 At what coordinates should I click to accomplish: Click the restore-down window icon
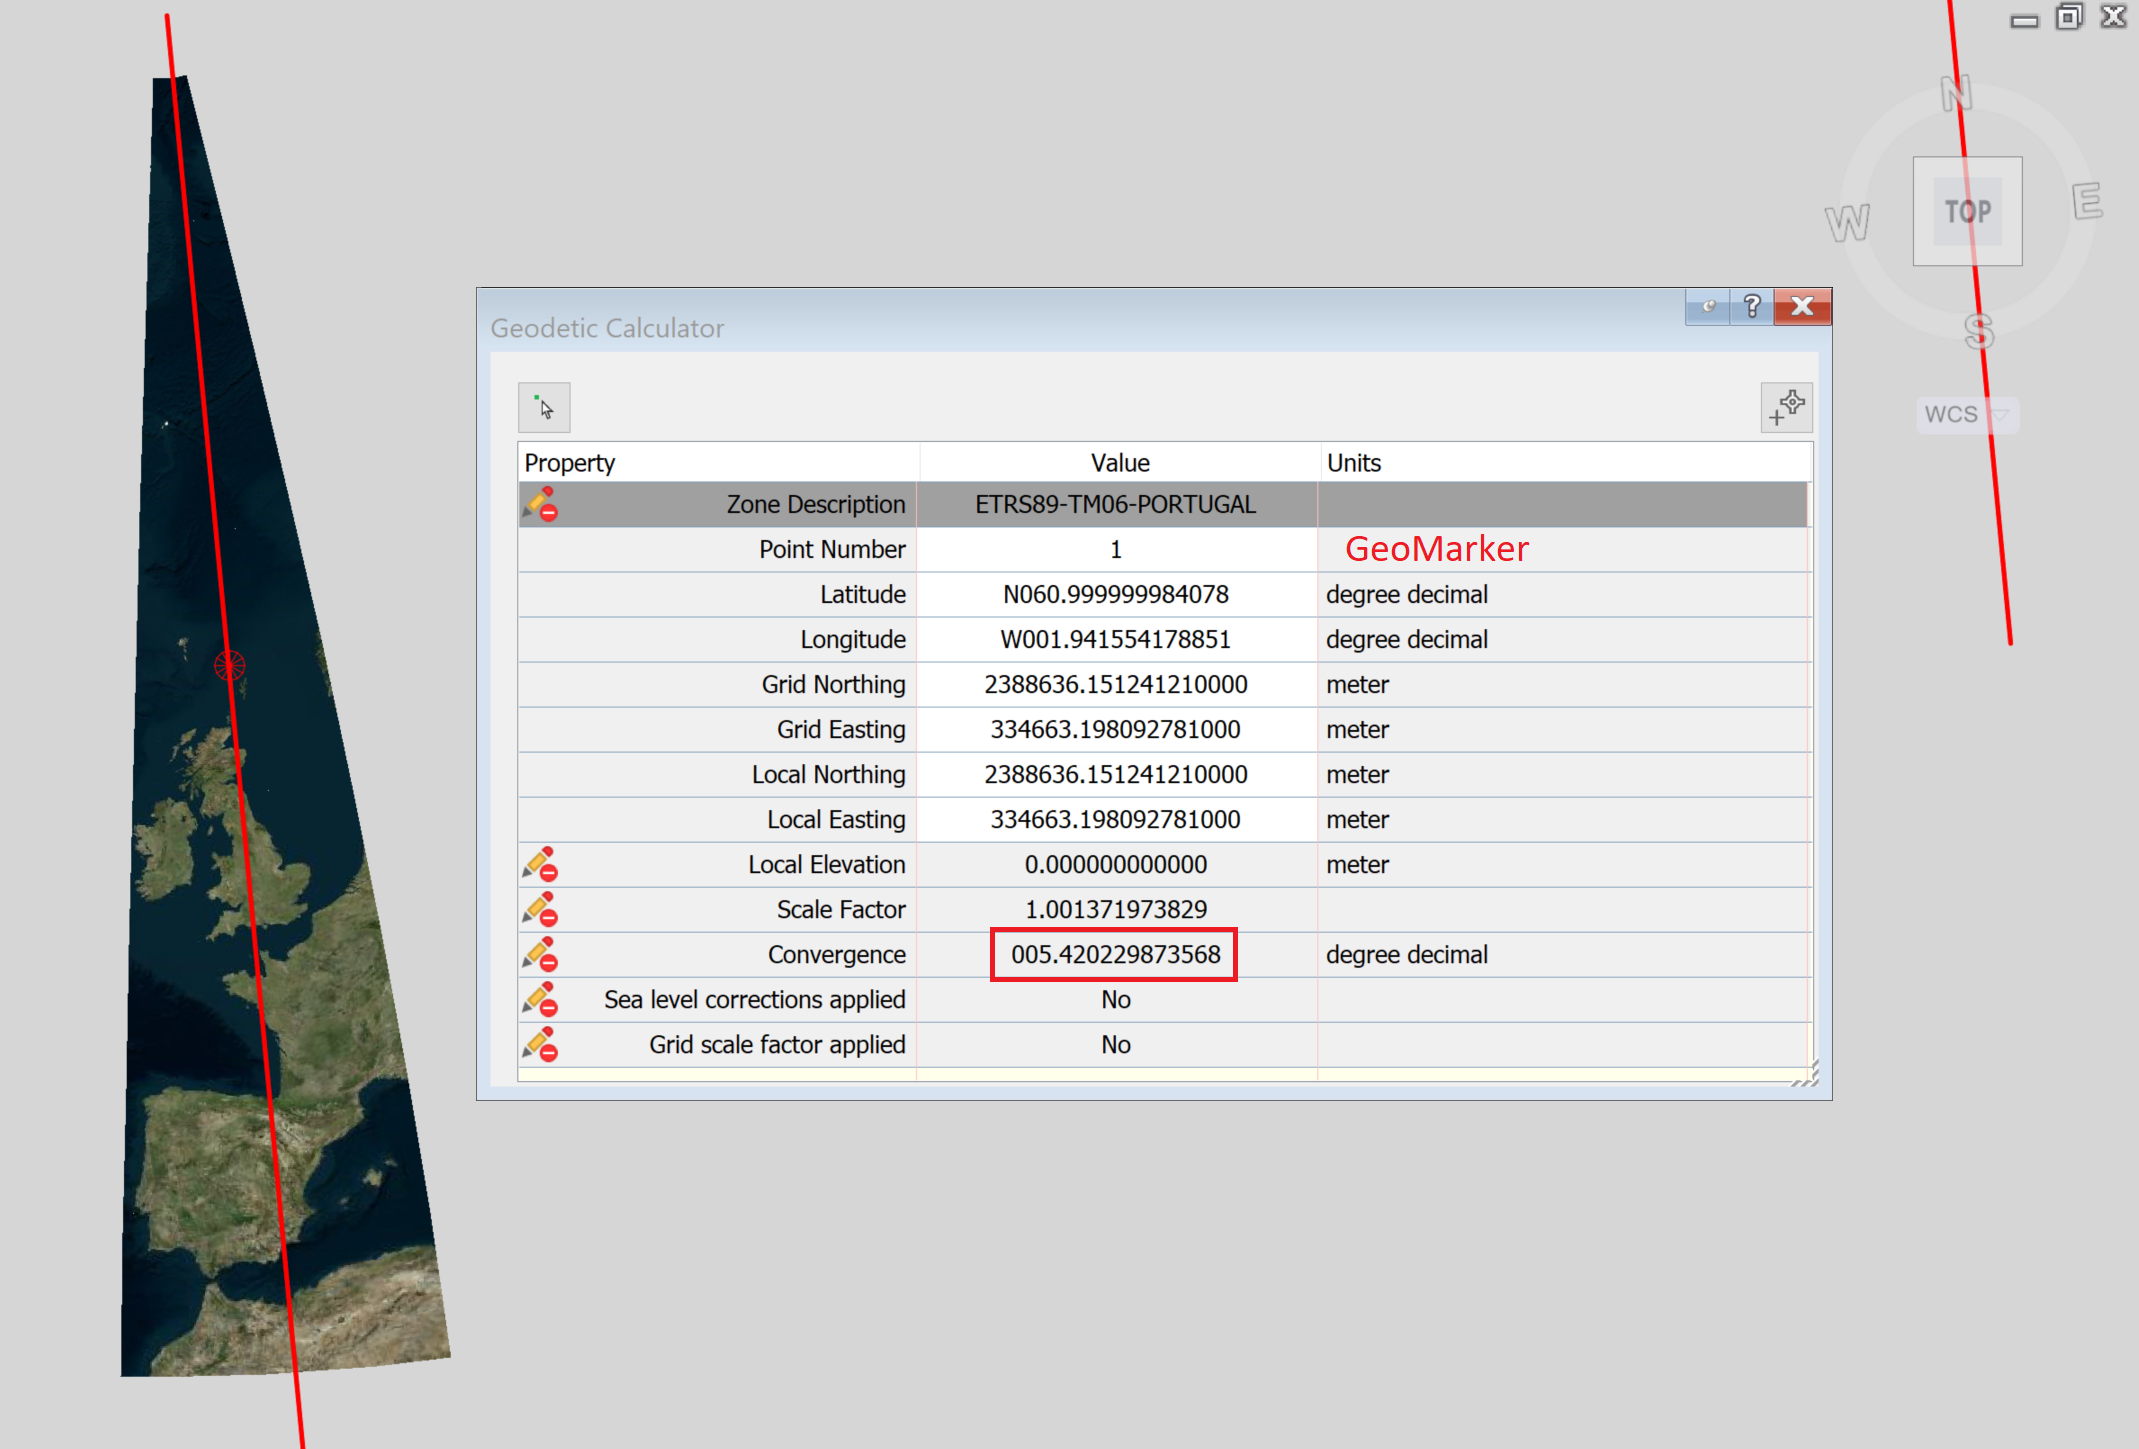click(2069, 16)
